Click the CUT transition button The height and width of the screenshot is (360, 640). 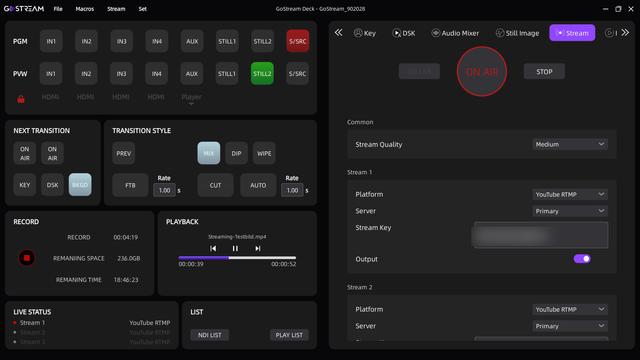[216, 185]
